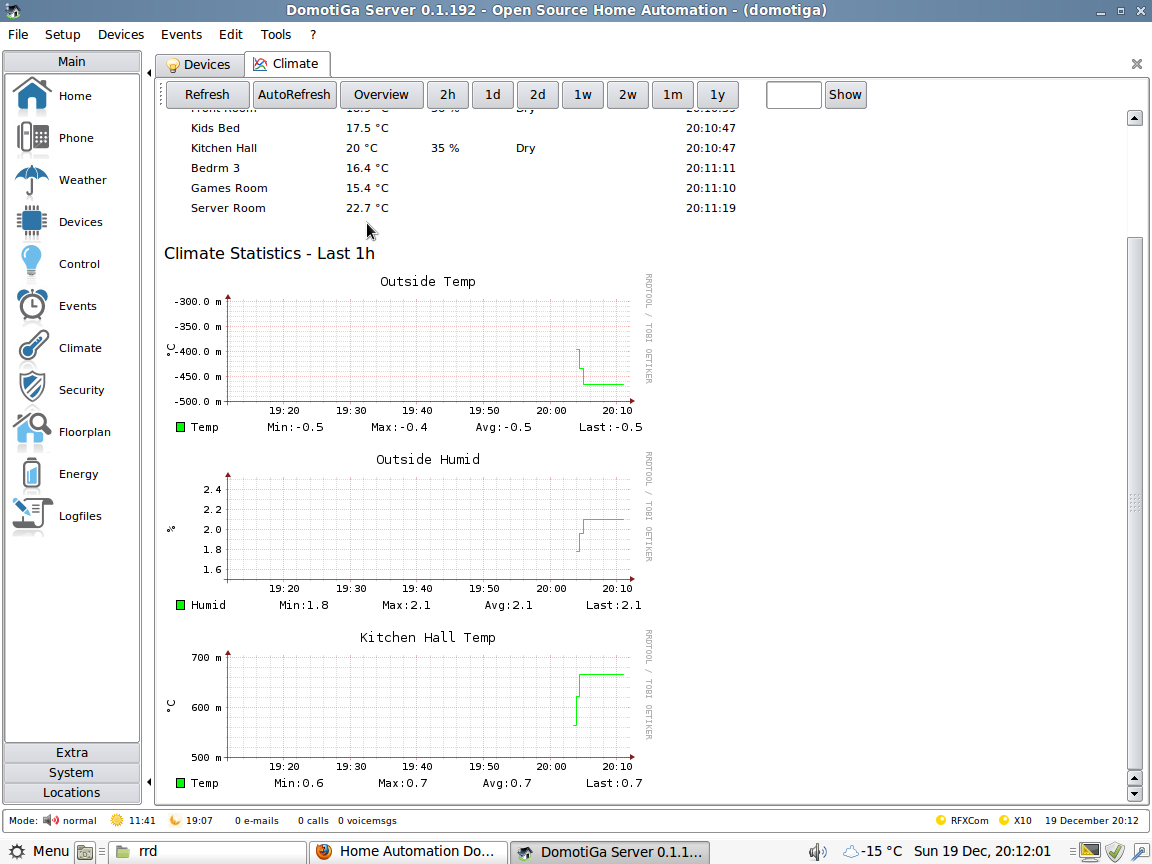Open the ? help menu
The image size is (1152, 864).
[313, 35]
